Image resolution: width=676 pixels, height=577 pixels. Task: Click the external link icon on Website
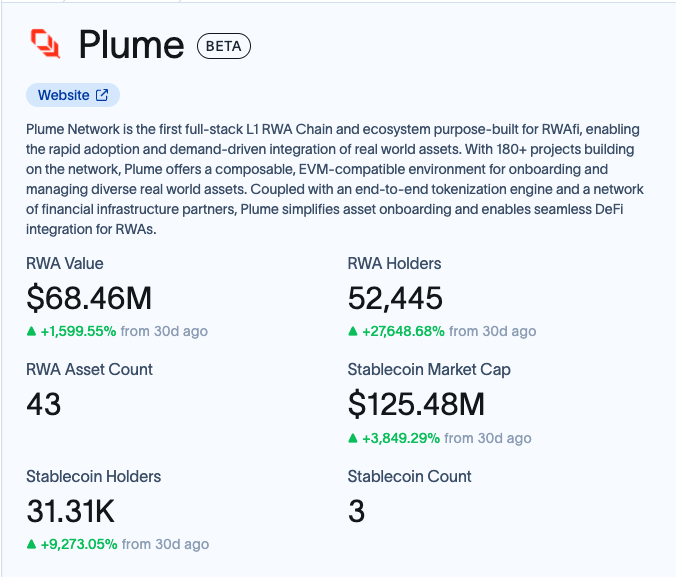102,95
